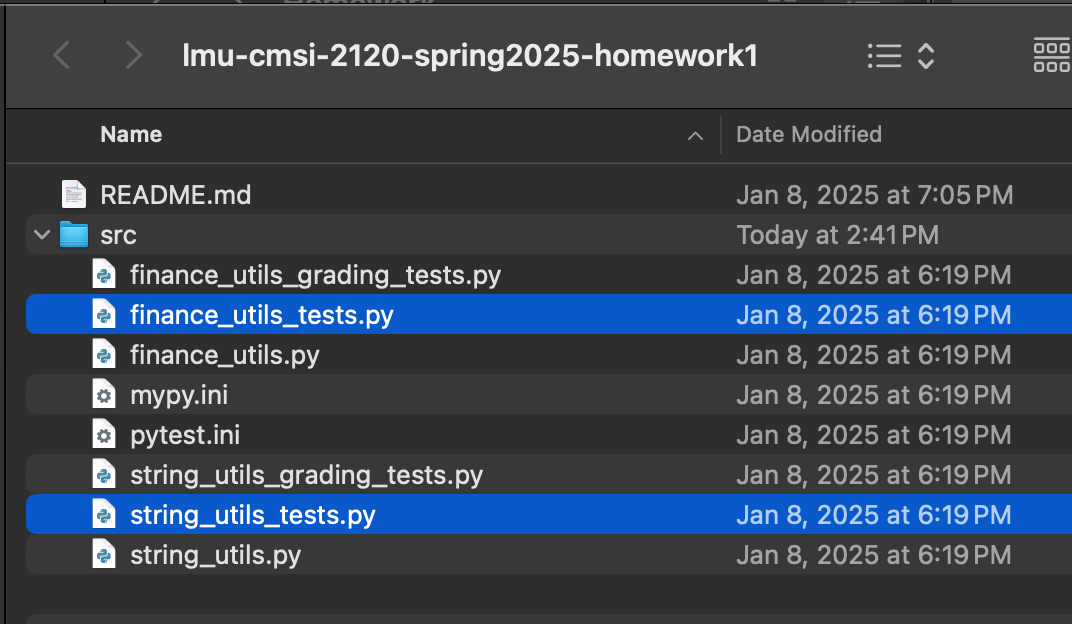Go forward with the right chevron arrow

pyautogui.click(x=133, y=55)
